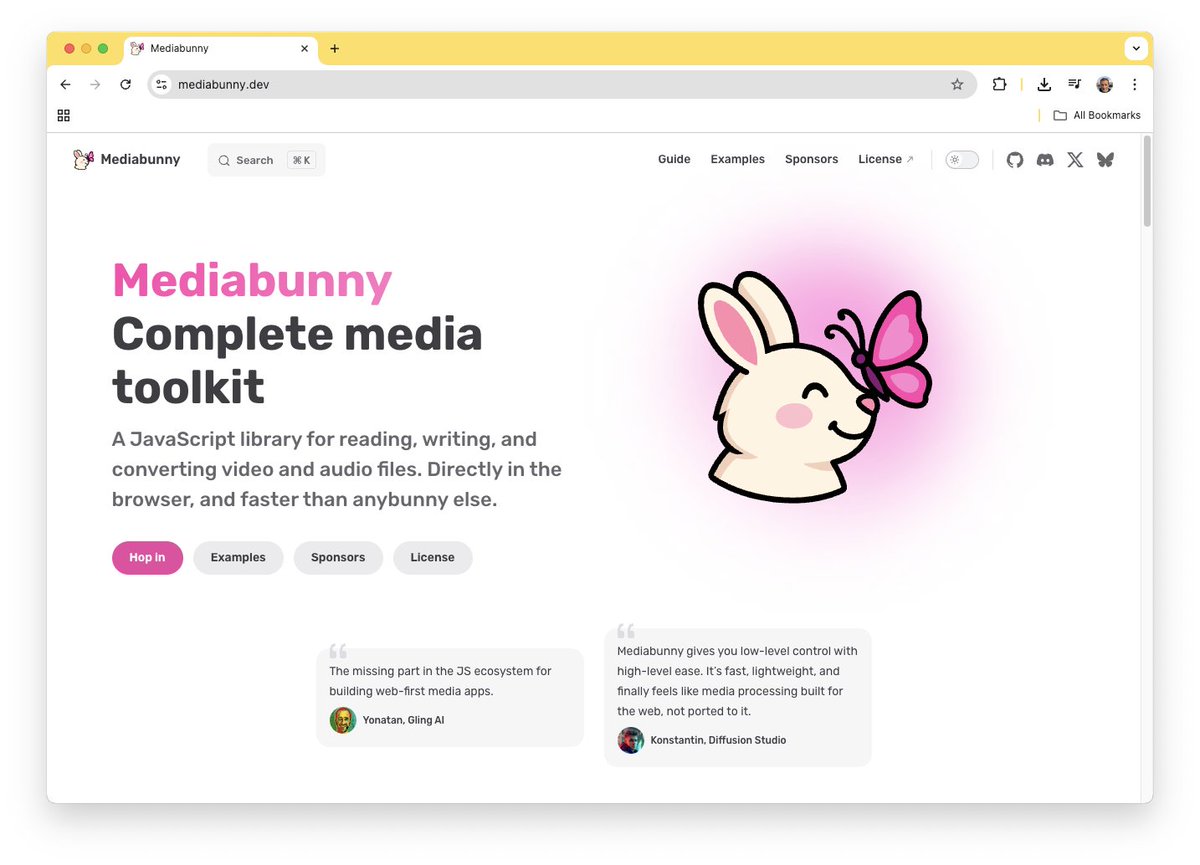The image size is (1200, 865).
Task: Click the Mediabunny logo in header
Action: (83, 160)
